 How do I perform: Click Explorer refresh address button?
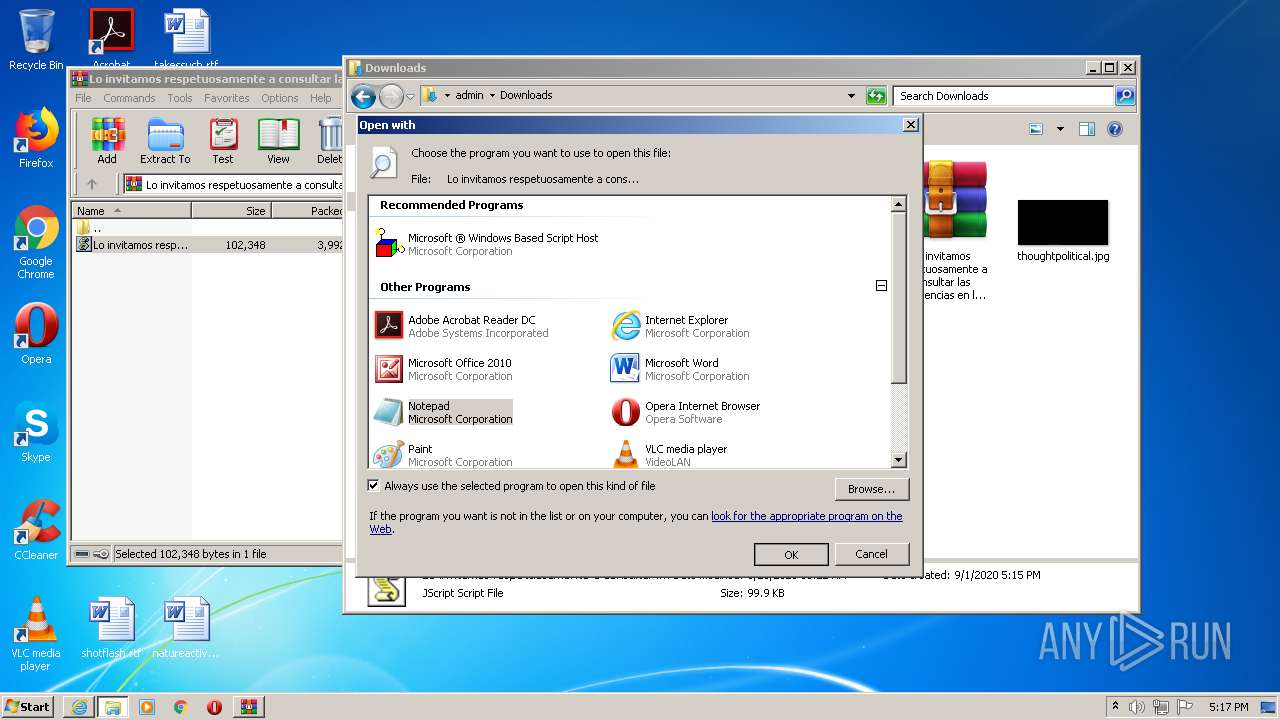[x=876, y=96]
